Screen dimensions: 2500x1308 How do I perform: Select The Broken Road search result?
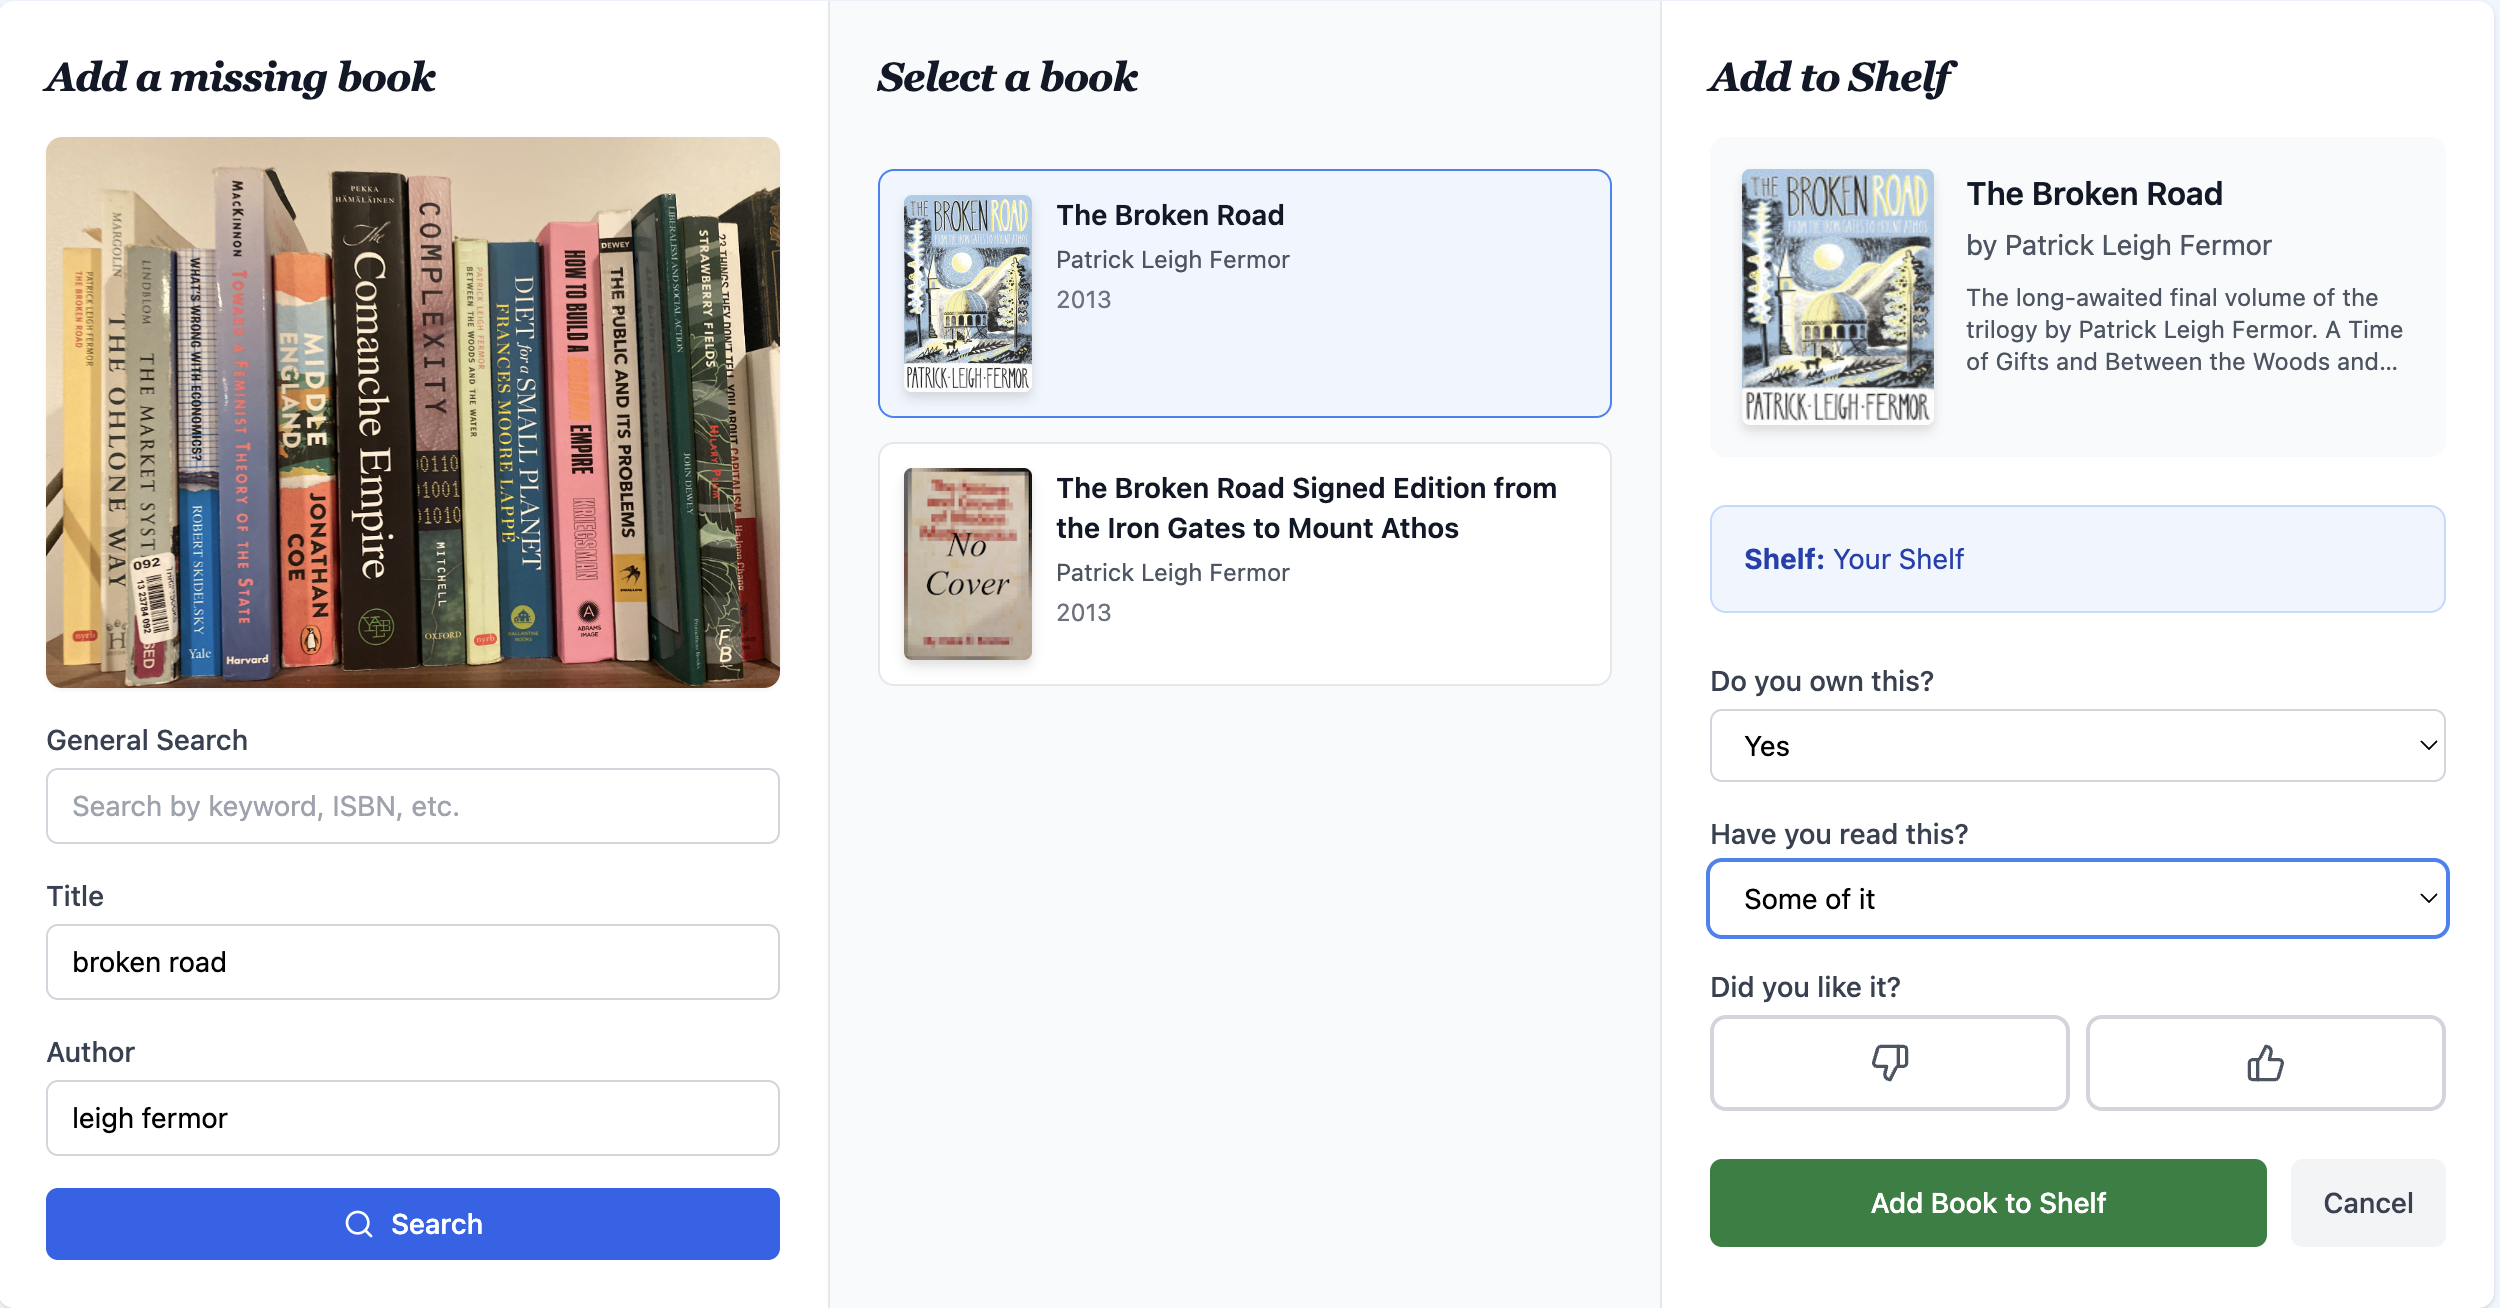pos(1244,292)
